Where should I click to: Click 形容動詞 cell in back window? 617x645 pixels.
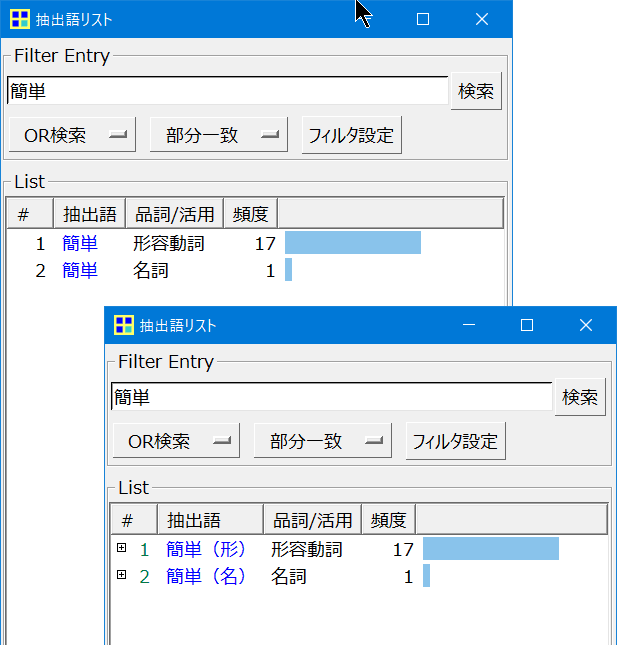(x=169, y=243)
